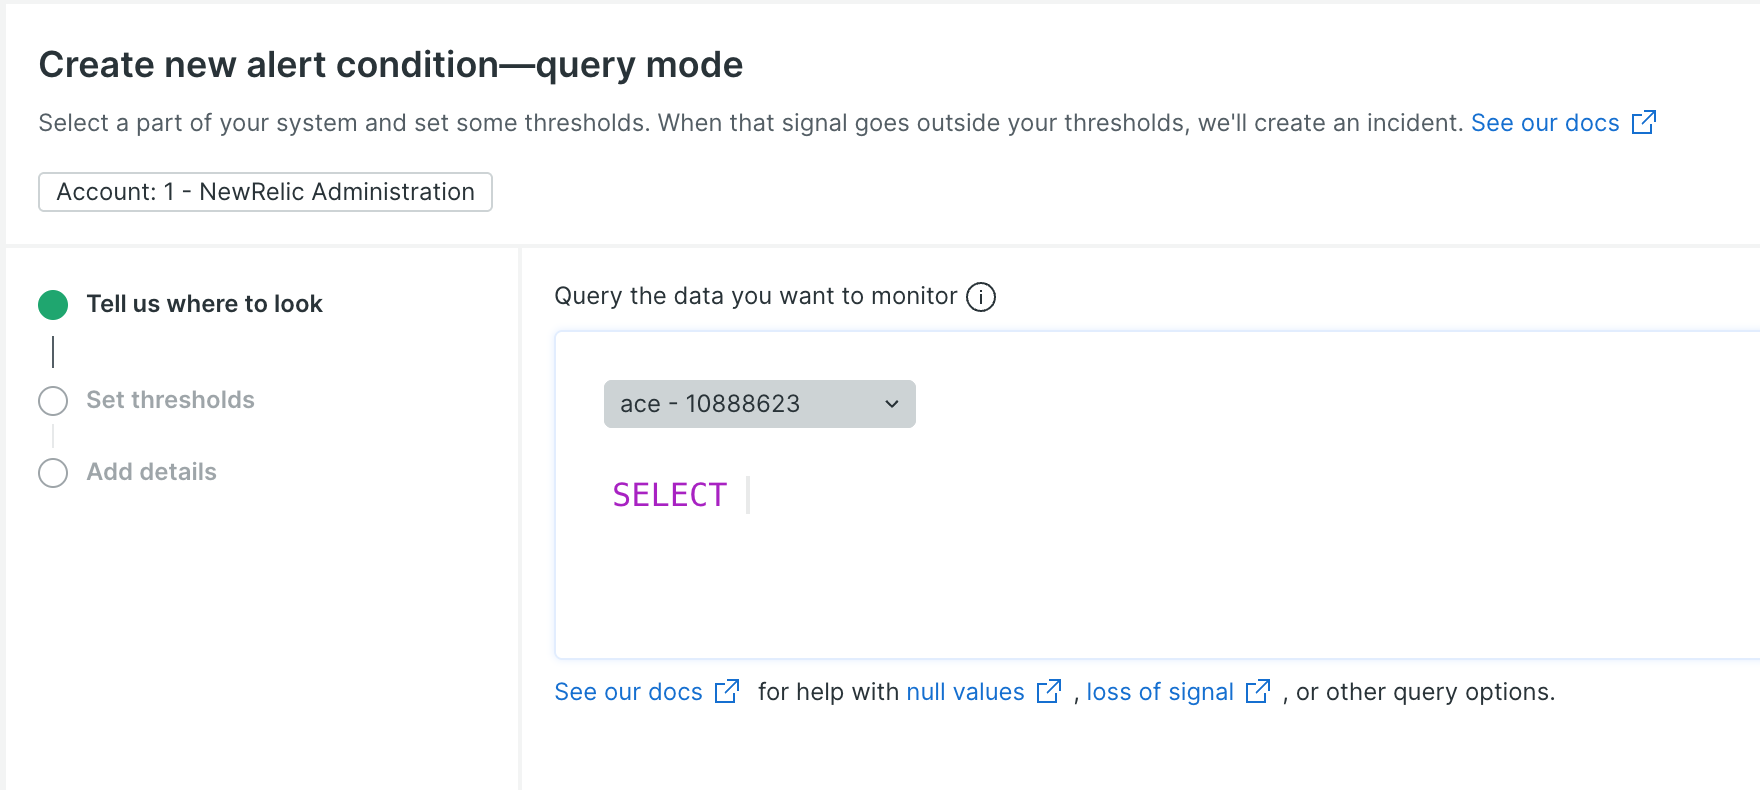Select the 'Set thresholds' step circle
Viewport: 1760px width, 790px height.
point(53,401)
